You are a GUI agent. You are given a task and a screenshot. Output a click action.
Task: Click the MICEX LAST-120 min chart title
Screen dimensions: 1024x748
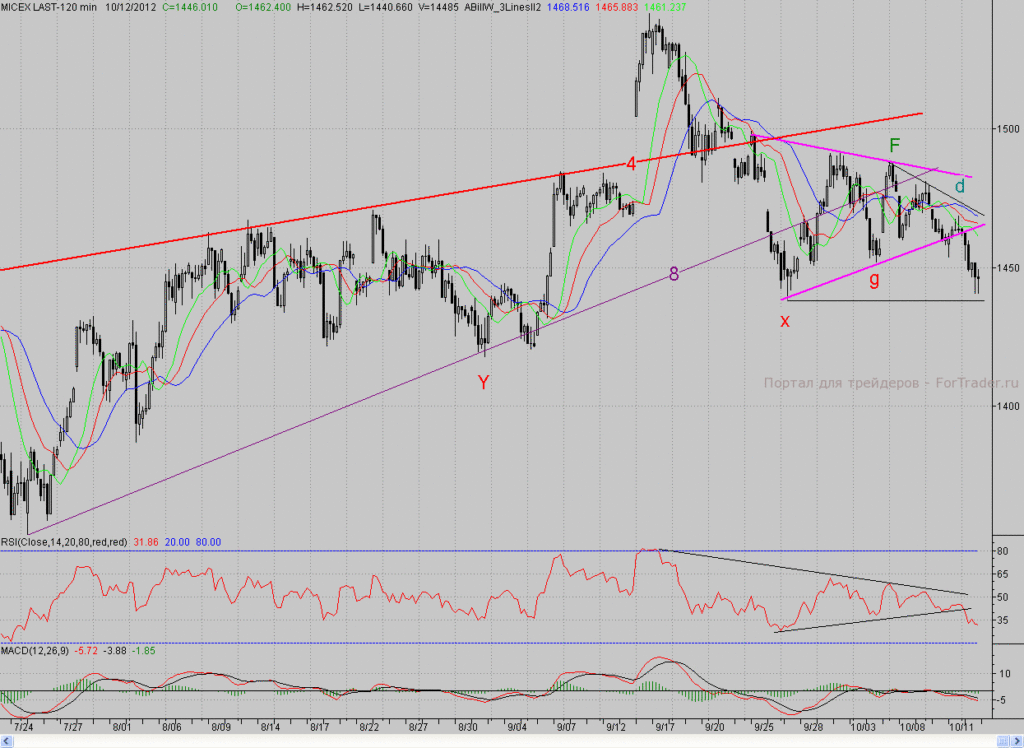48,7
